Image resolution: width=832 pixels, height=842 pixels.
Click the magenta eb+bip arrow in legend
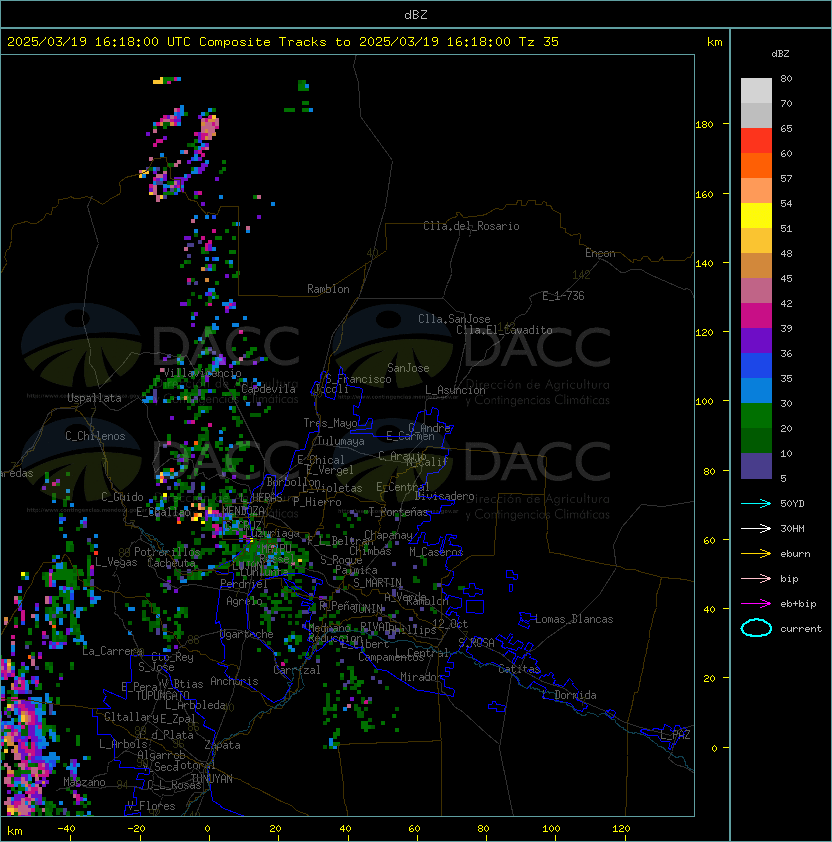click(756, 604)
